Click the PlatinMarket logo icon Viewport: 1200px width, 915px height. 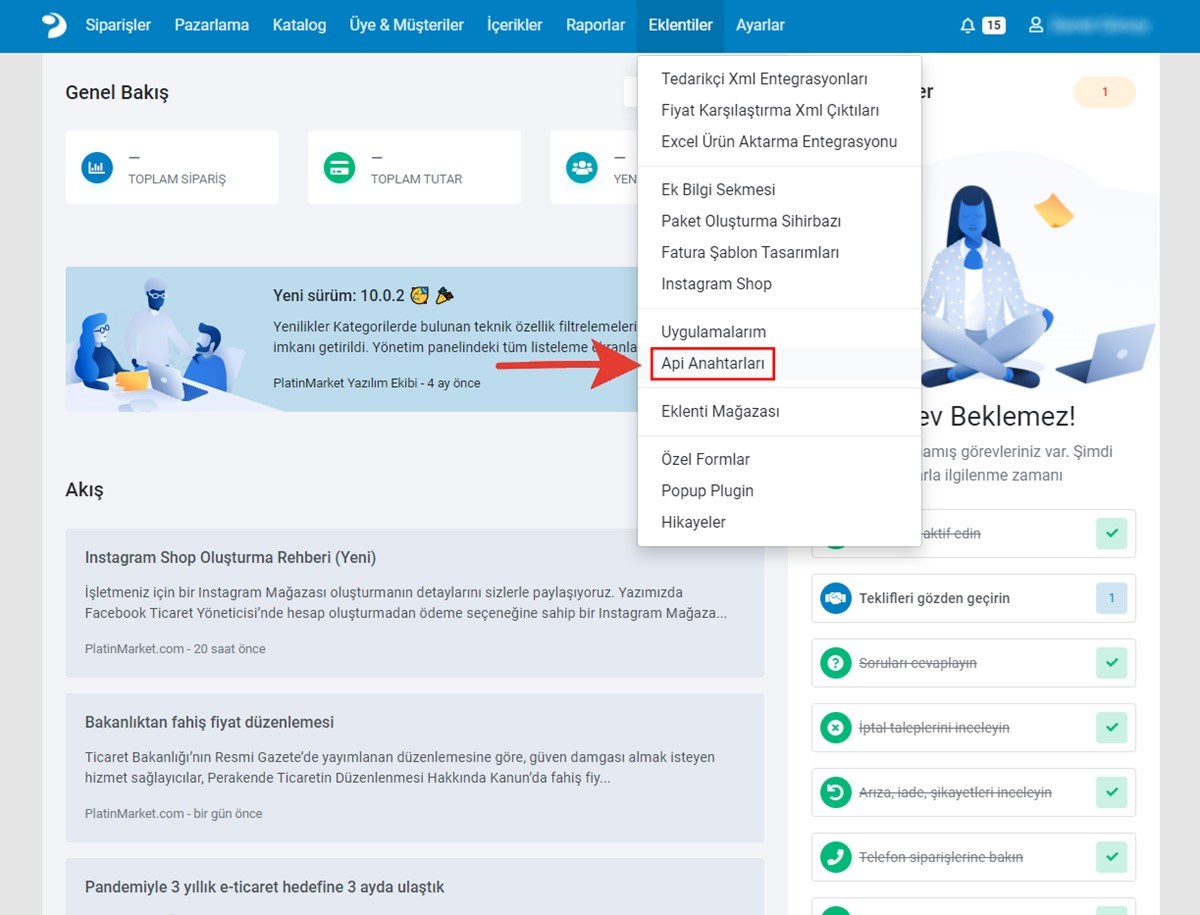click(x=54, y=25)
